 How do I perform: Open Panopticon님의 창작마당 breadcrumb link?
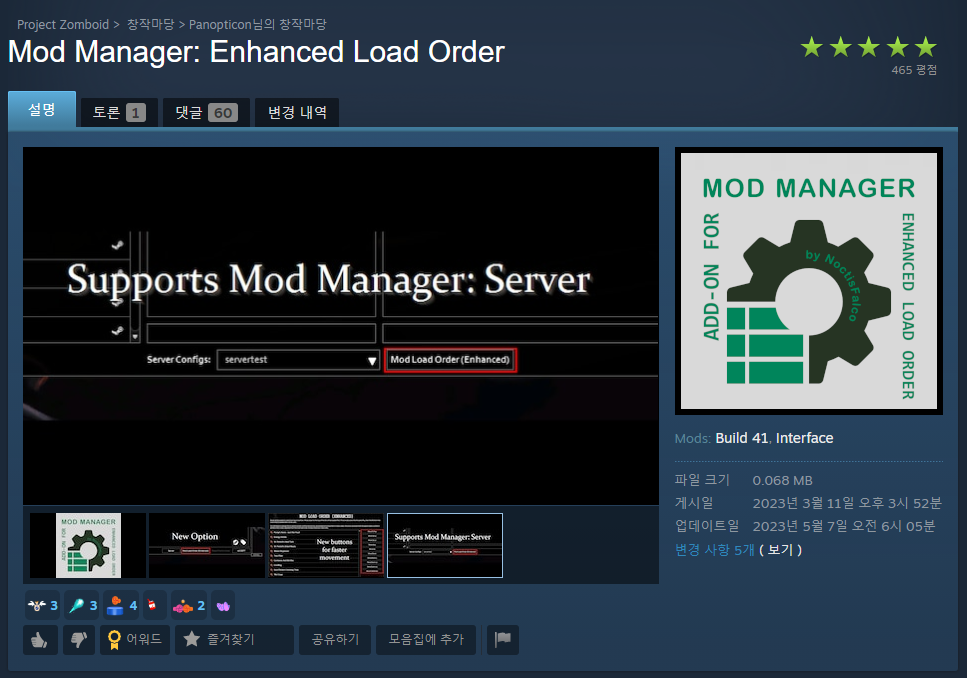pyautogui.click(x=258, y=25)
